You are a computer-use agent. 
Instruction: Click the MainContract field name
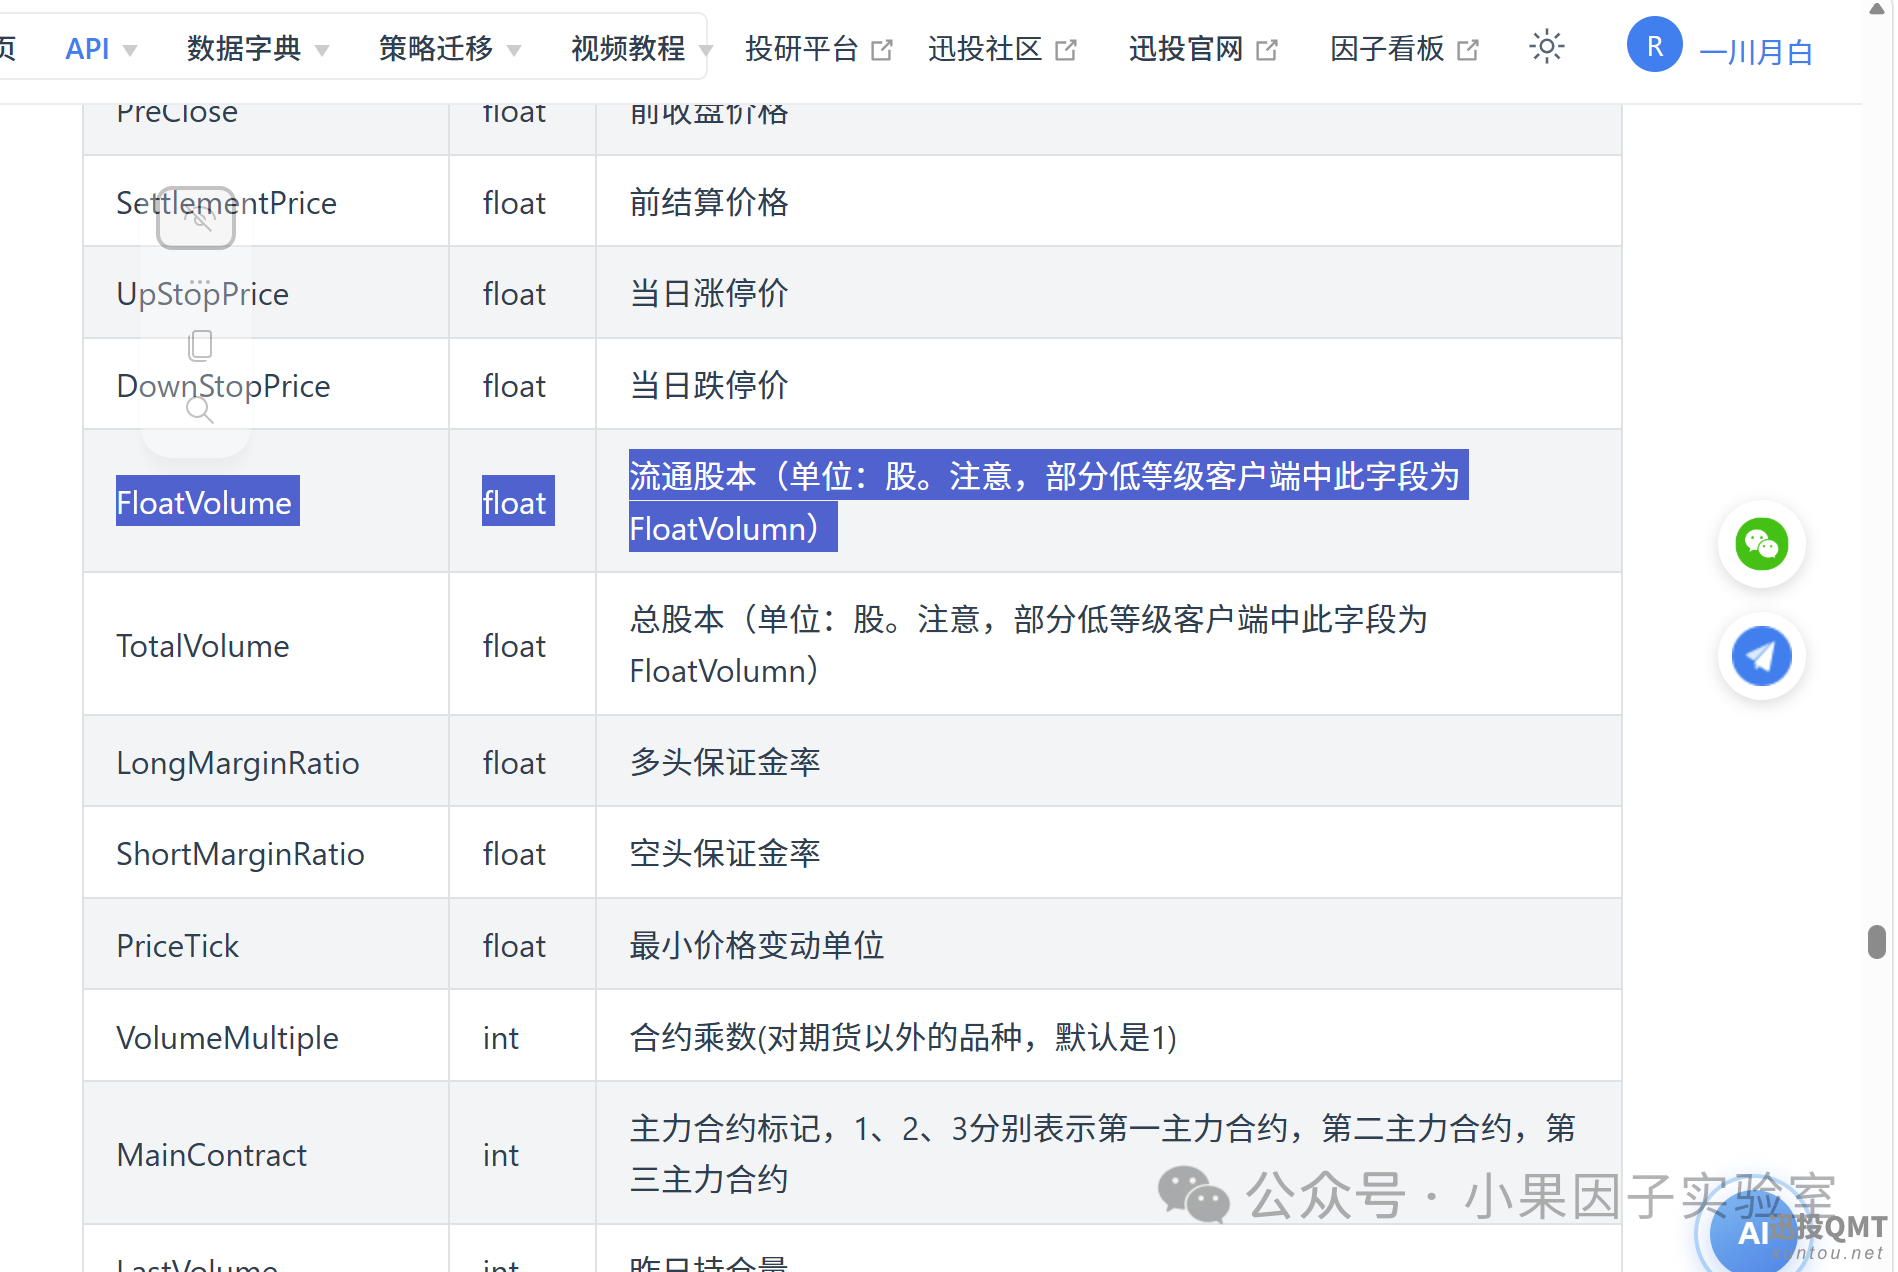coord(211,1155)
